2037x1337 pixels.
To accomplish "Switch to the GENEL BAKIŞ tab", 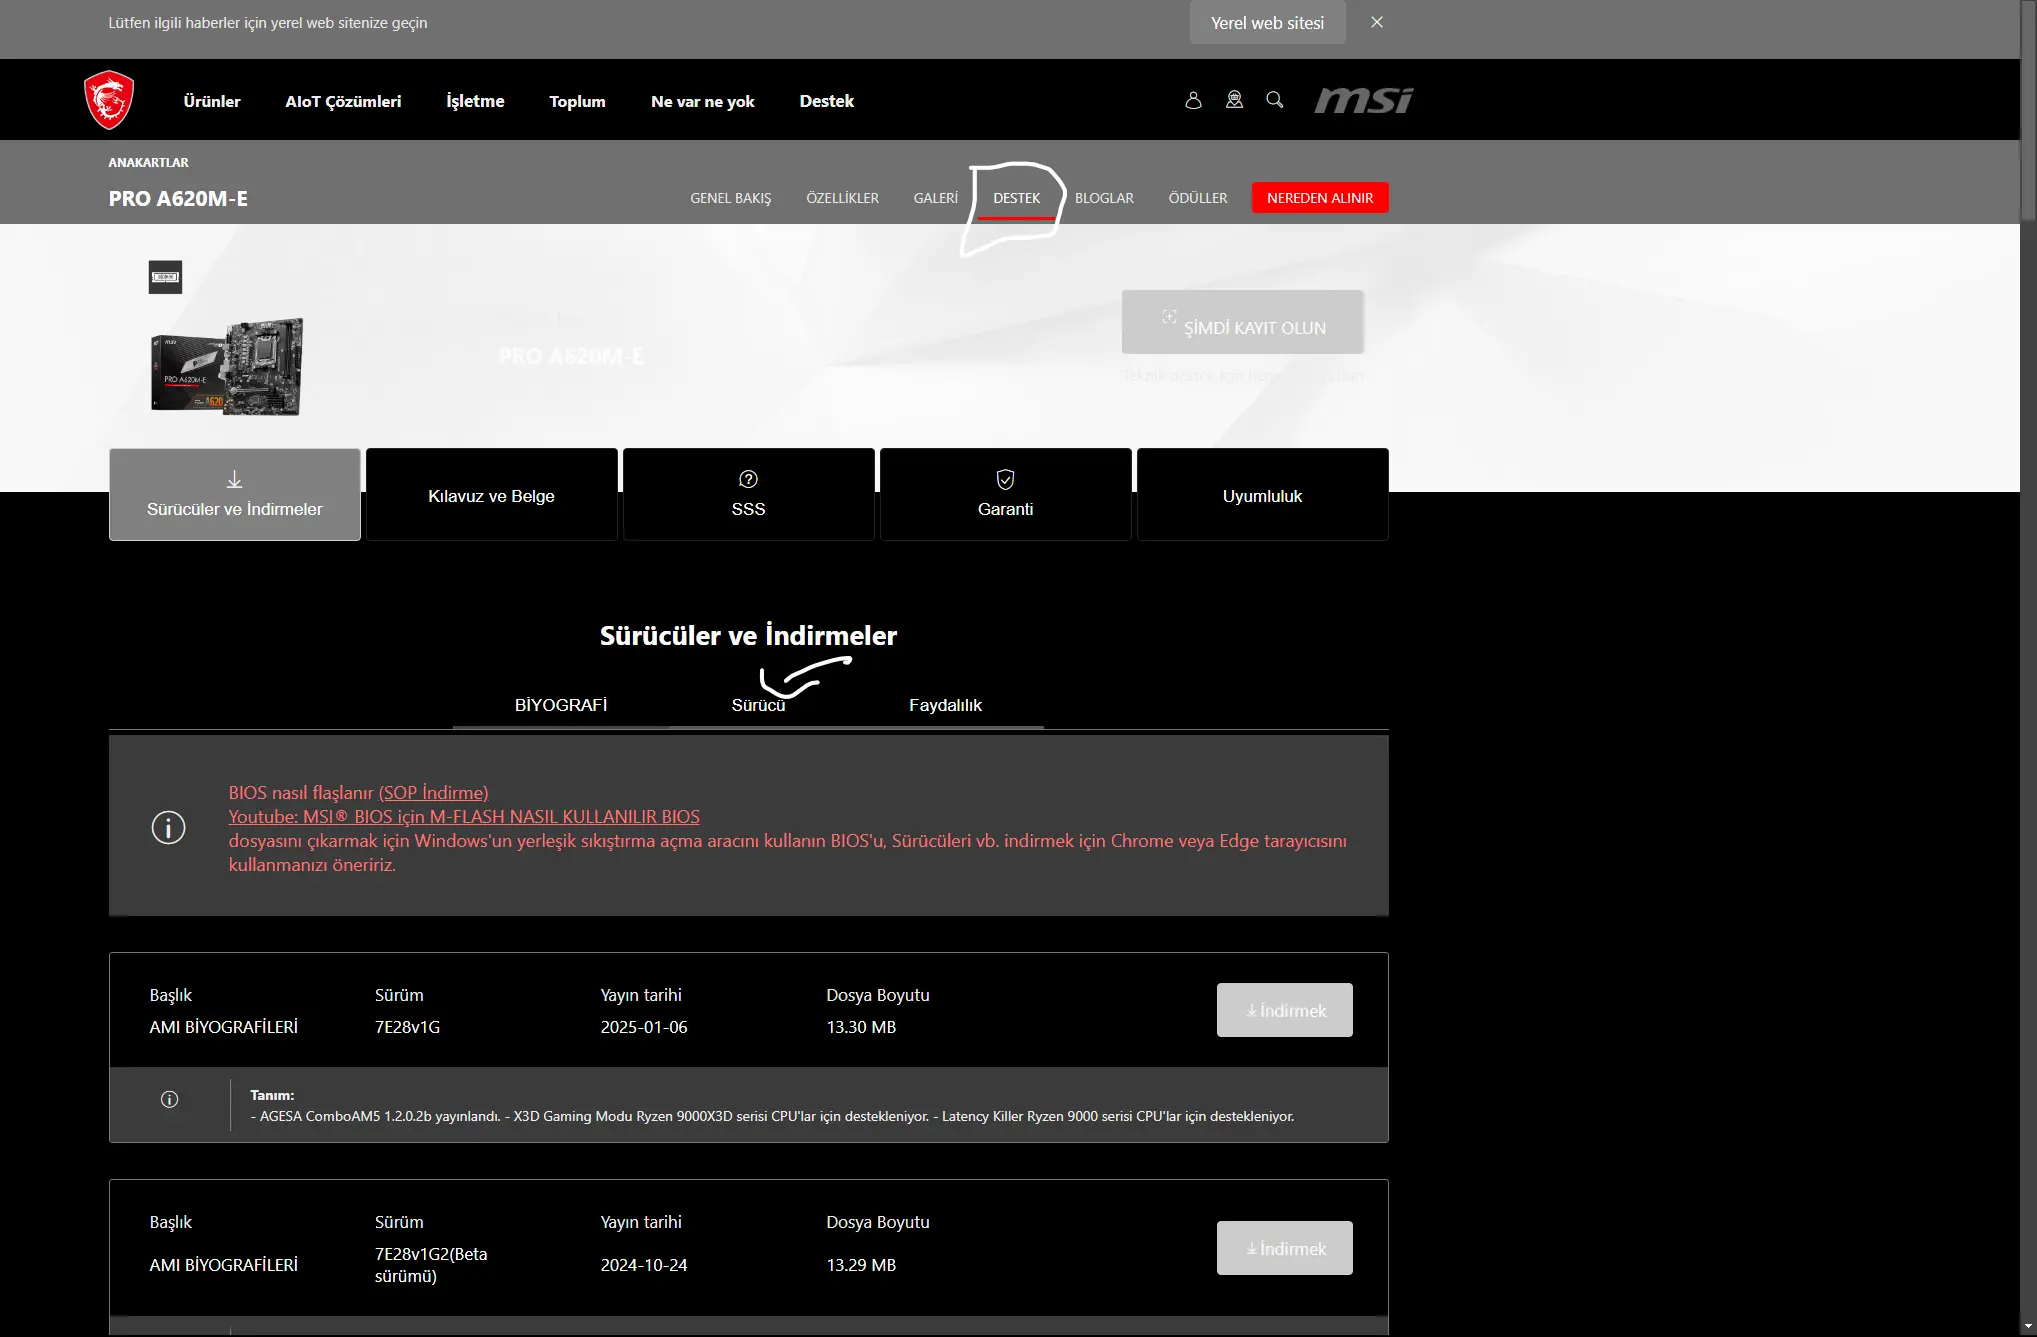I will pos(731,198).
